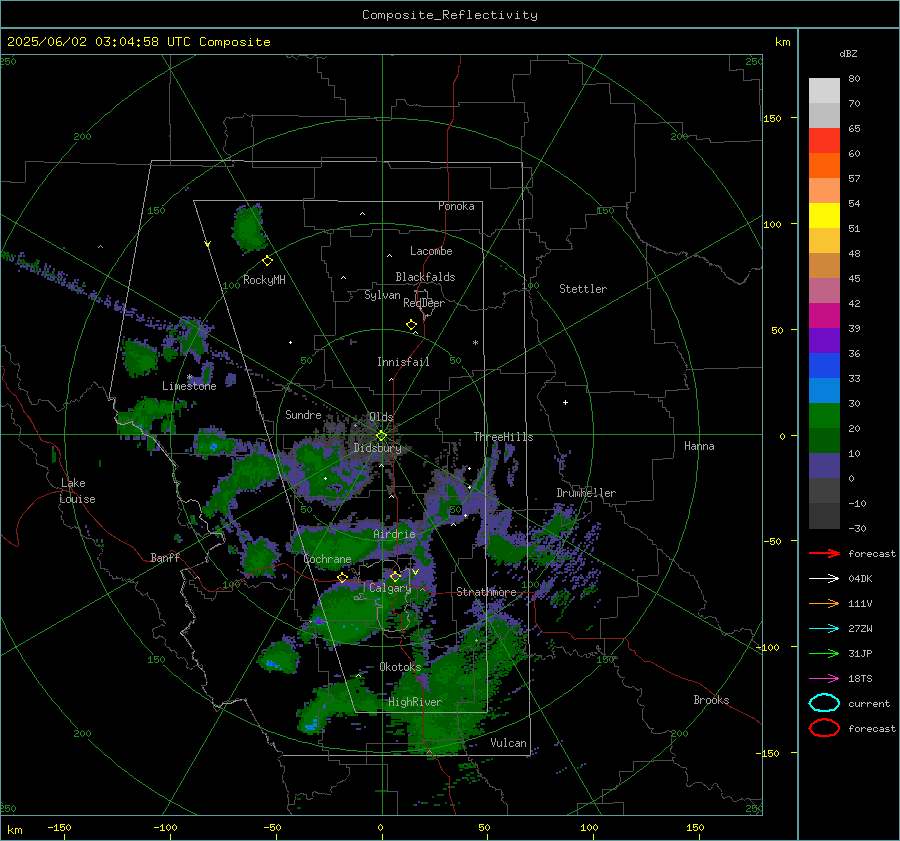Image resolution: width=900 pixels, height=841 pixels.
Task: Click the RedDeer city label
Action: (x=424, y=303)
